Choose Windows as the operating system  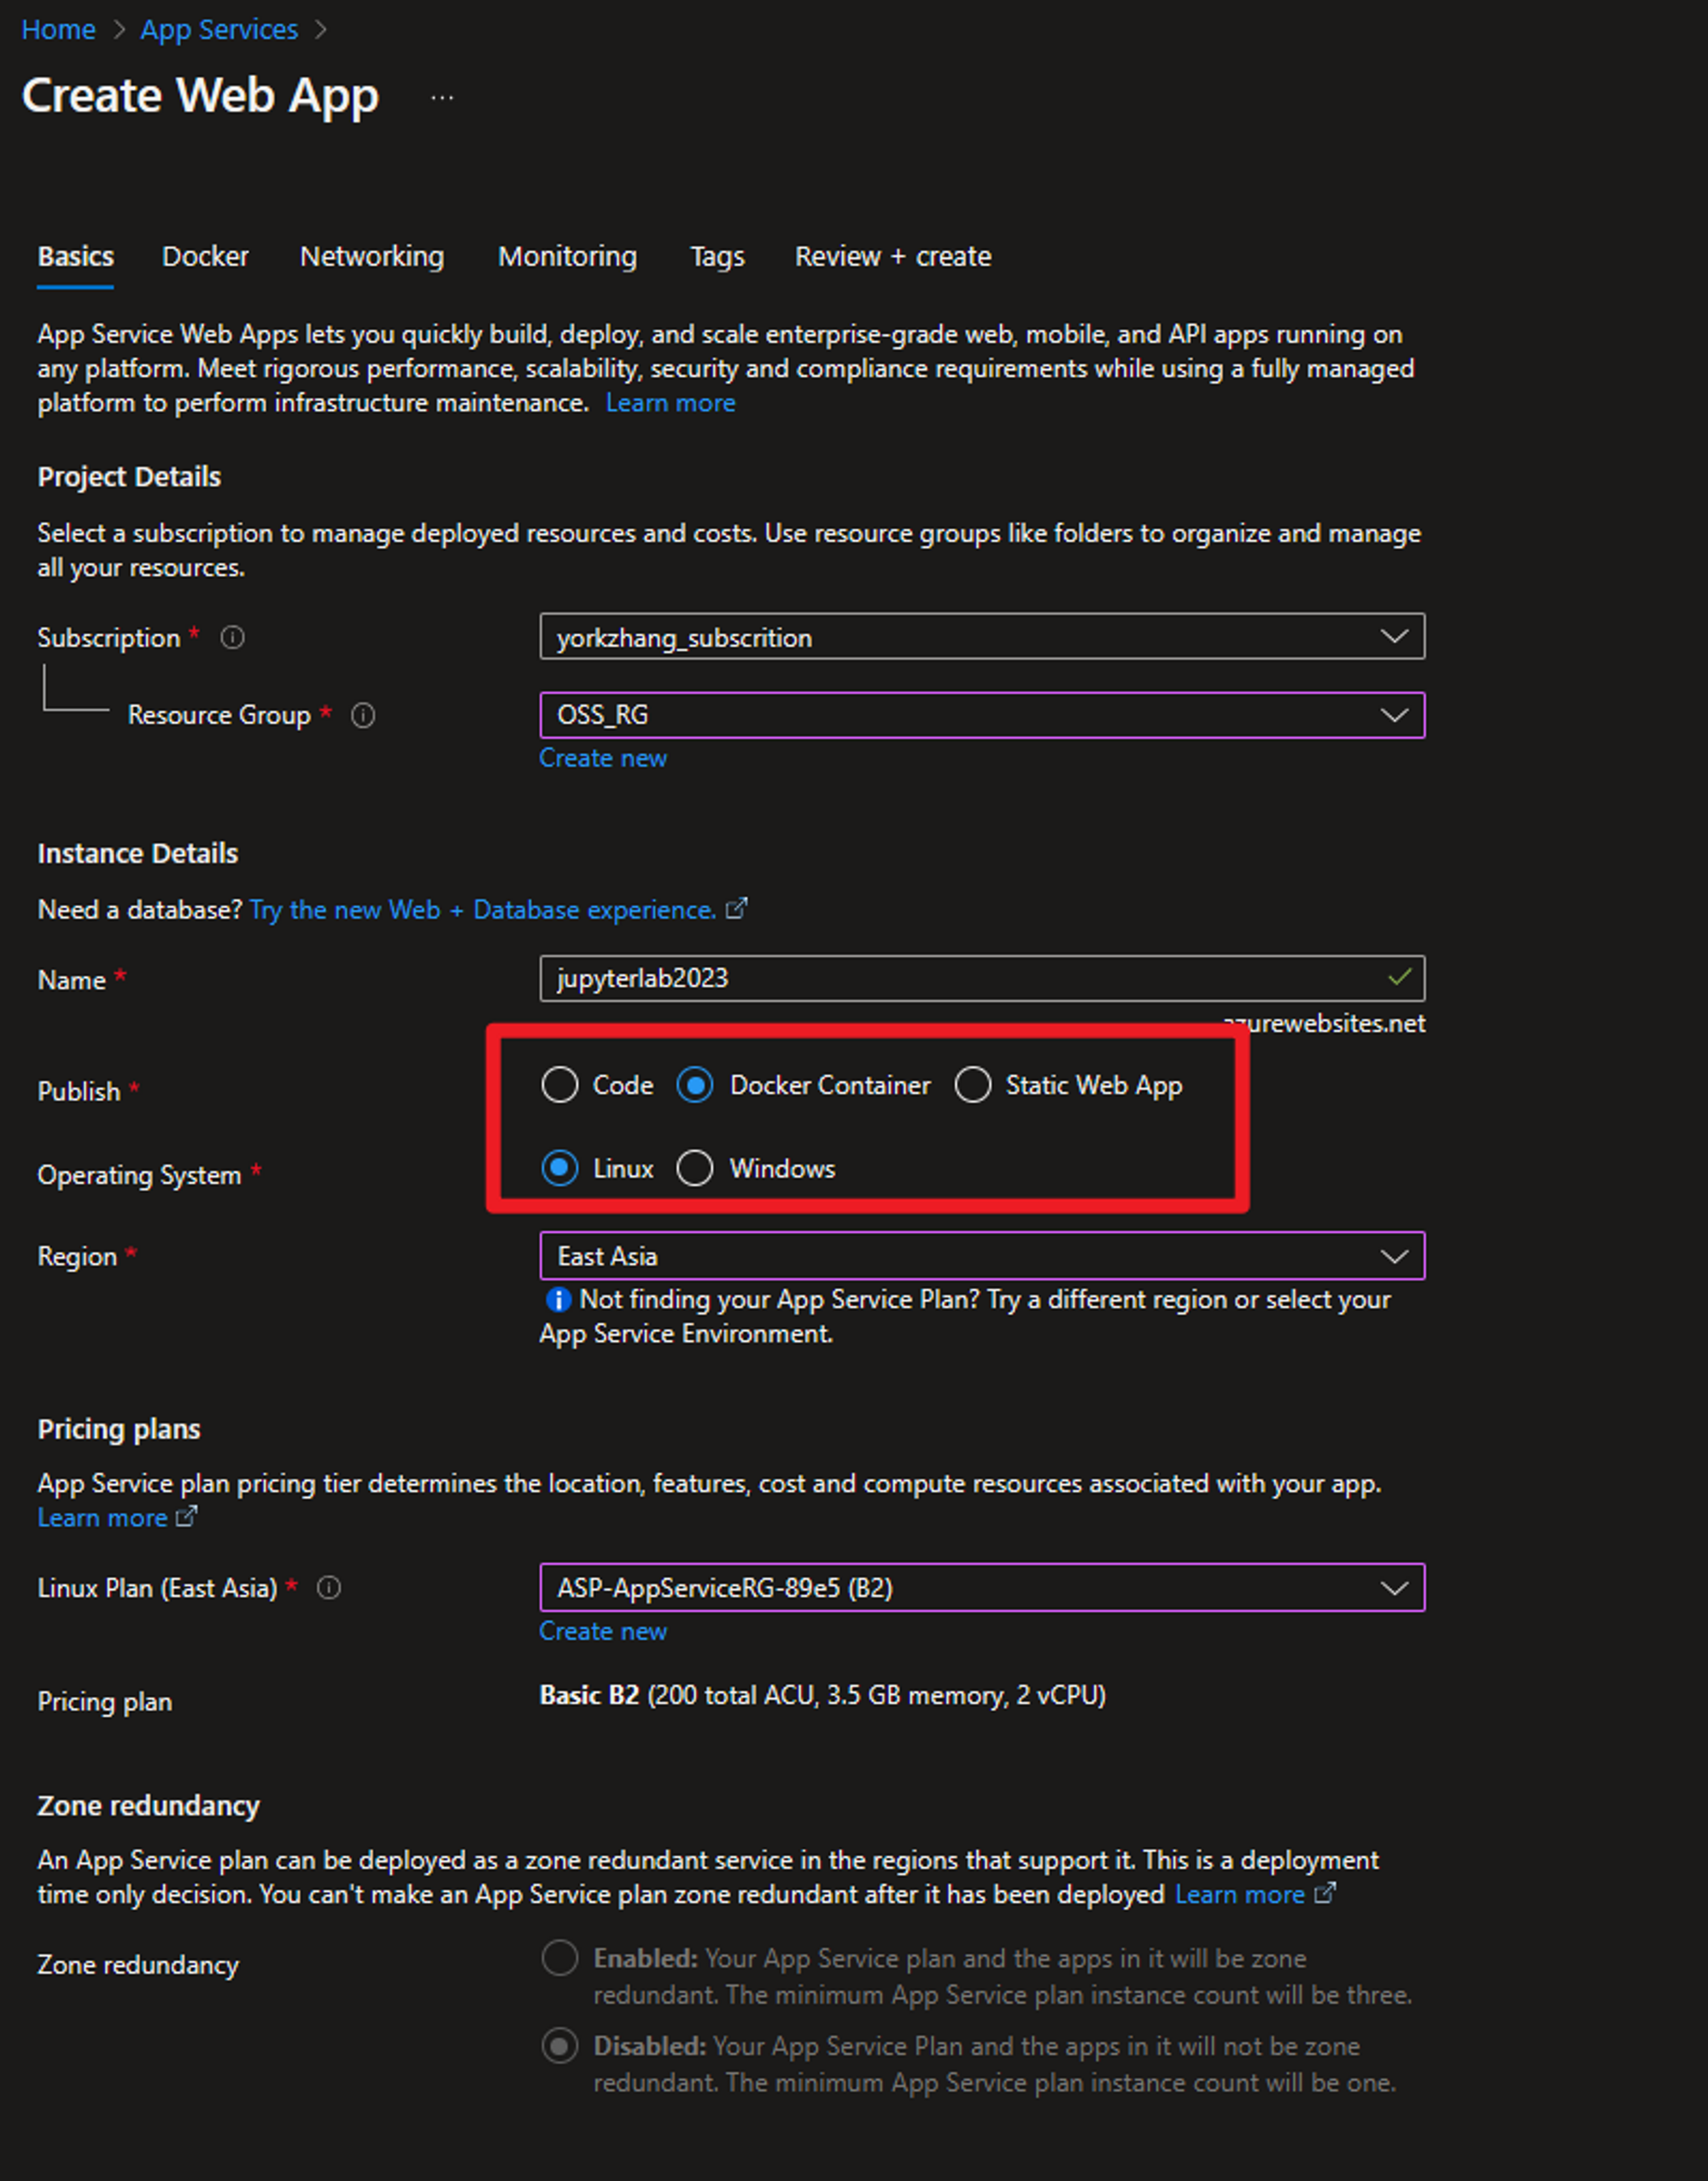[x=695, y=1168]
